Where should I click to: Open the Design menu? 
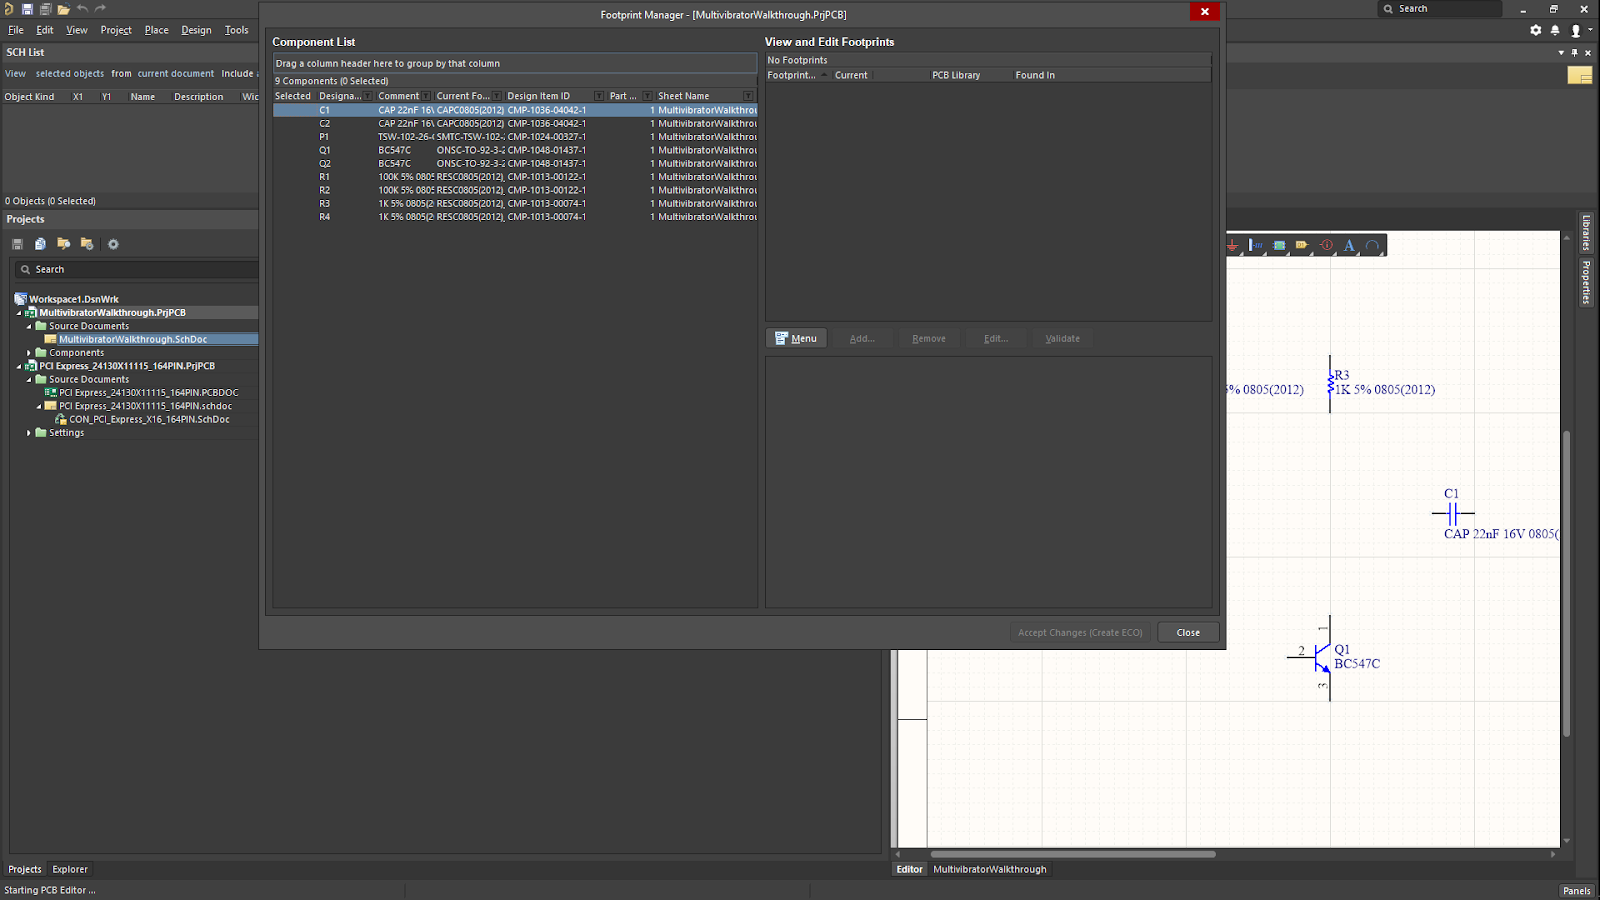click(x=197, y=30)
